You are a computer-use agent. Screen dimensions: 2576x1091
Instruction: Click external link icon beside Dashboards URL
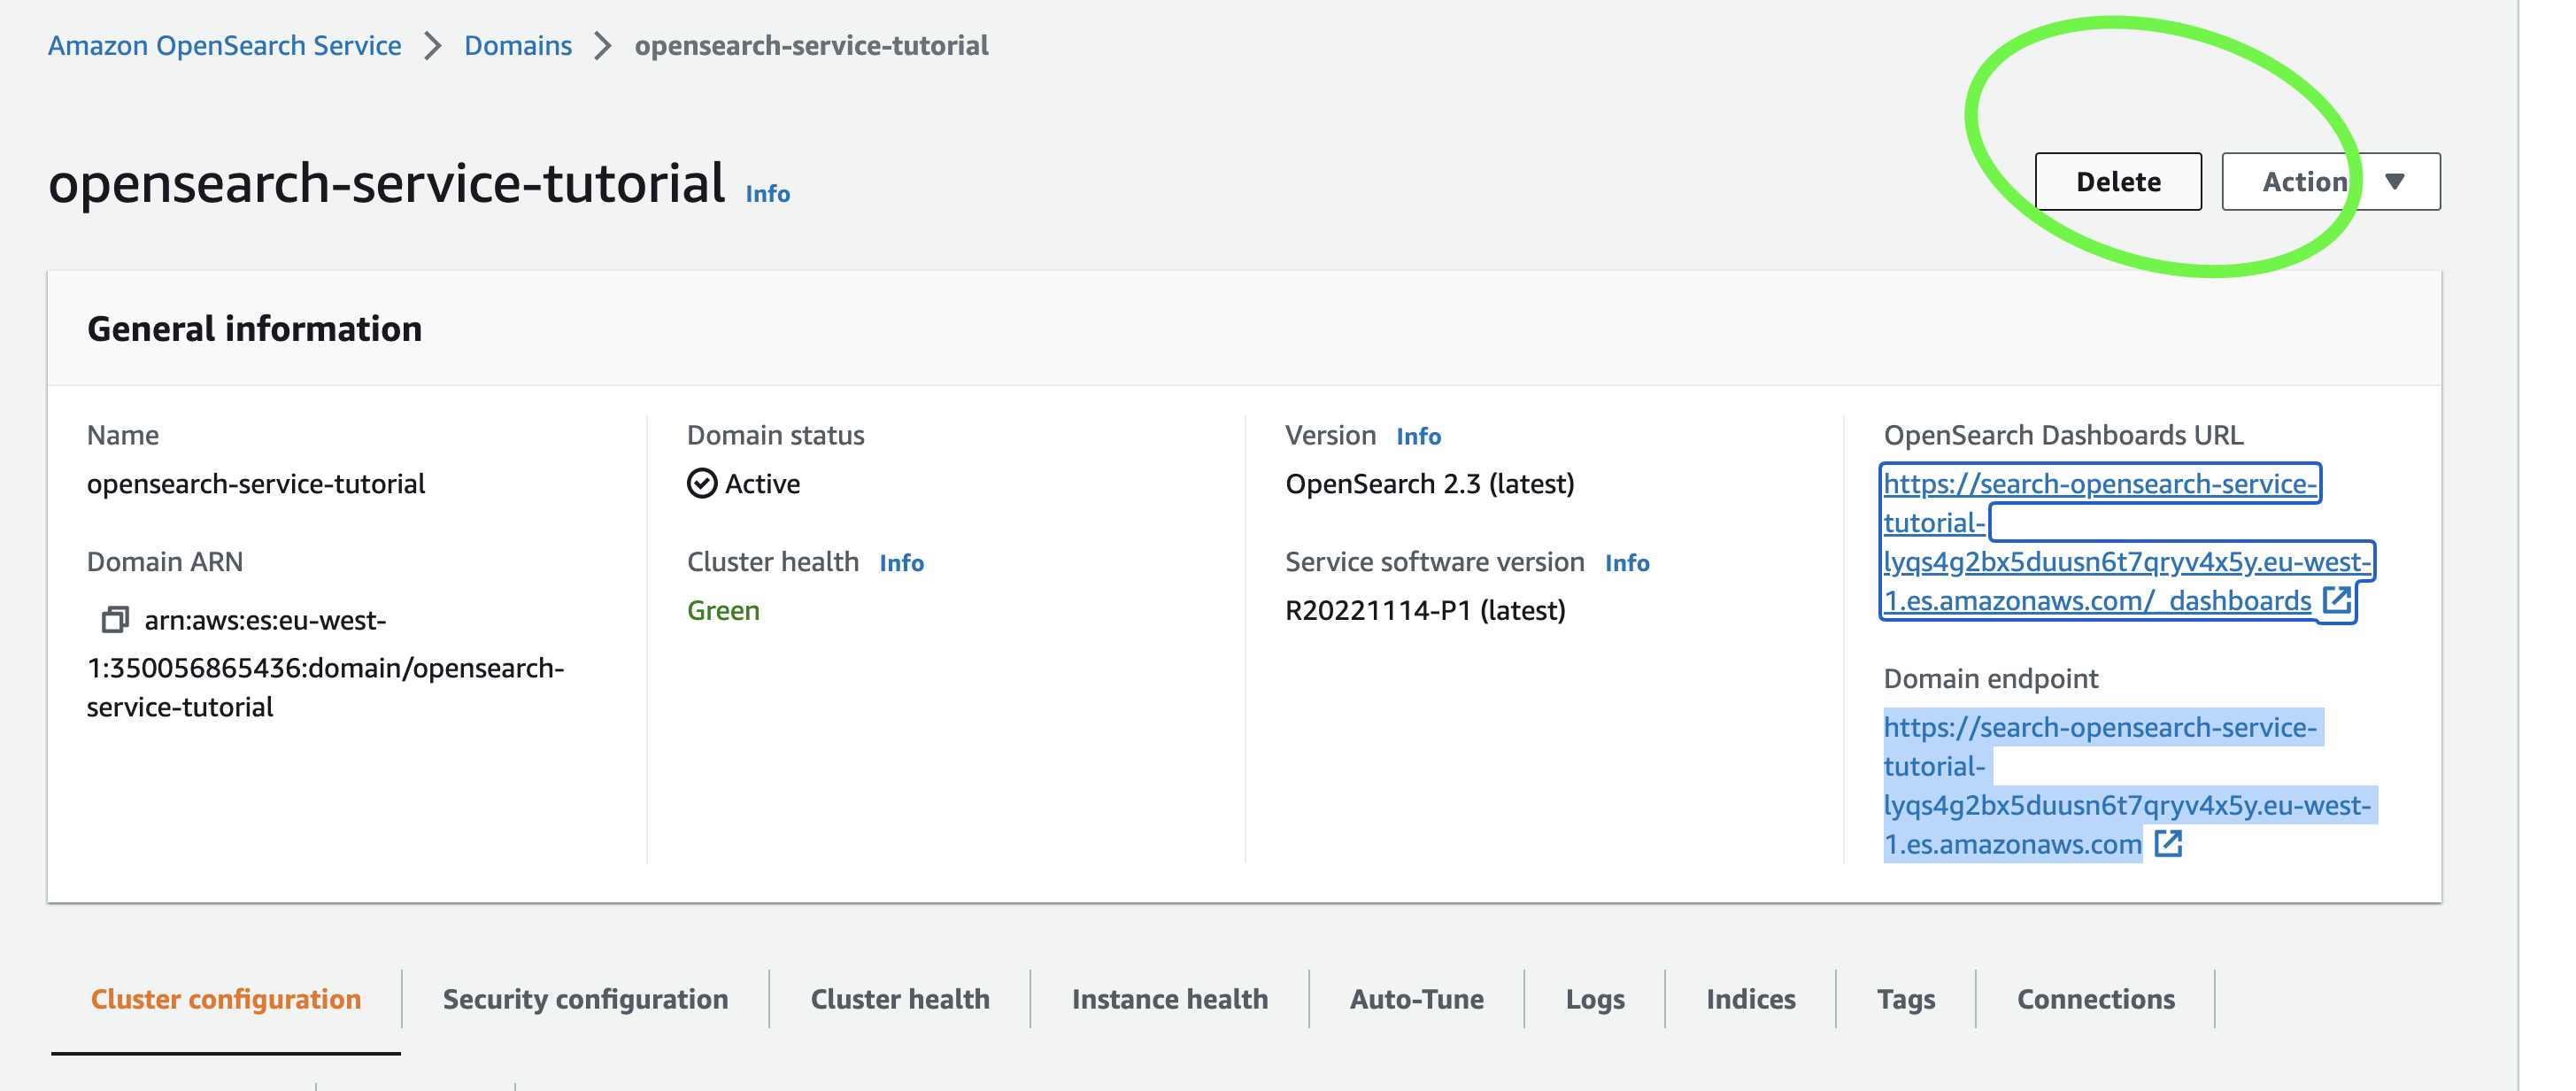2337,600
